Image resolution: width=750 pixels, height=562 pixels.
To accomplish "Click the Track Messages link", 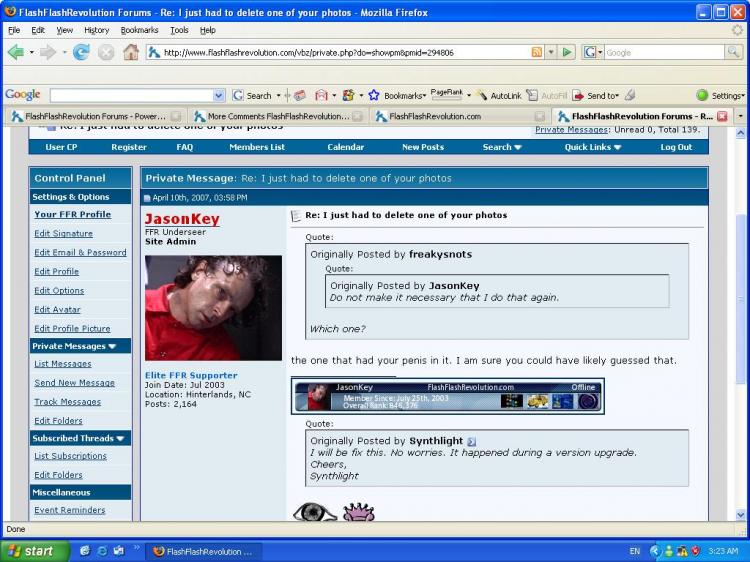I will [x=67, y=402].
